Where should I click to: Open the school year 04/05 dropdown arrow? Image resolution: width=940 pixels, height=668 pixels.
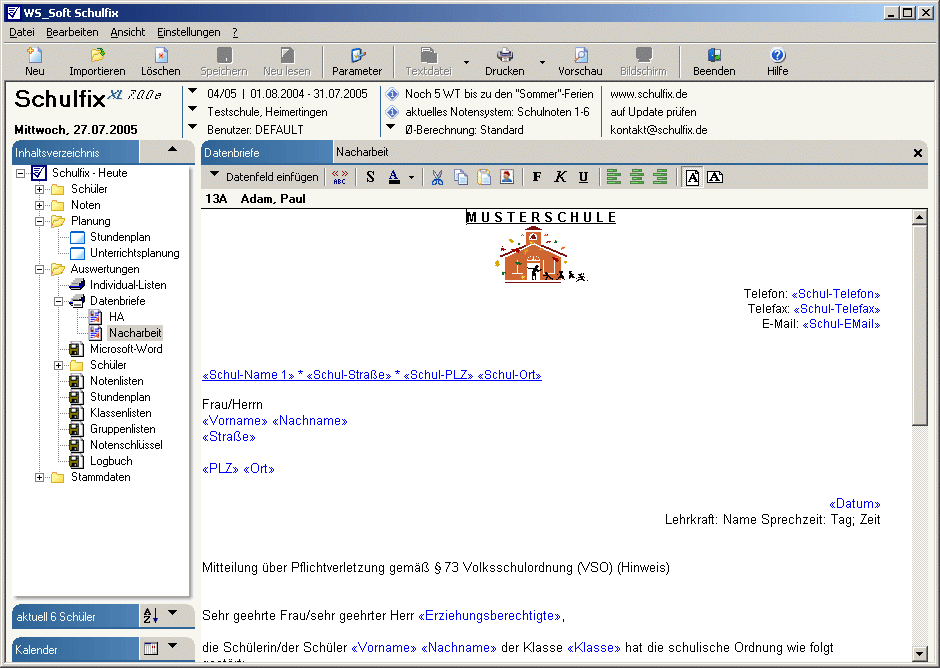click(x=192, y=91)
